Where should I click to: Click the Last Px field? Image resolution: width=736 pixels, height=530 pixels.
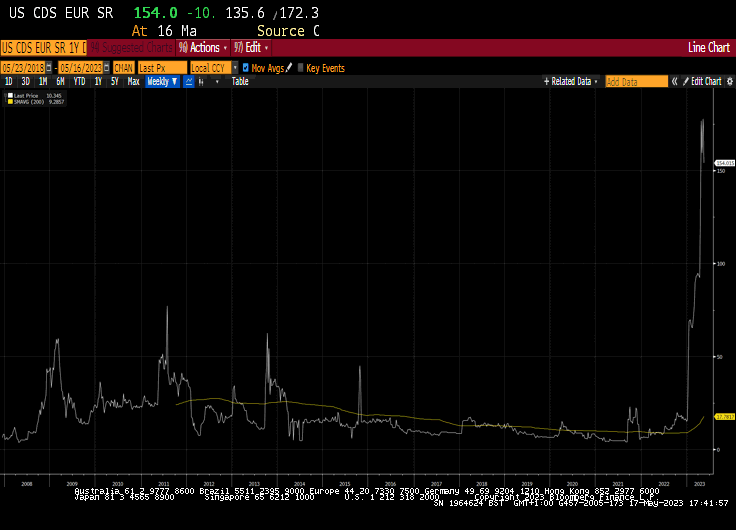[162, 68]
